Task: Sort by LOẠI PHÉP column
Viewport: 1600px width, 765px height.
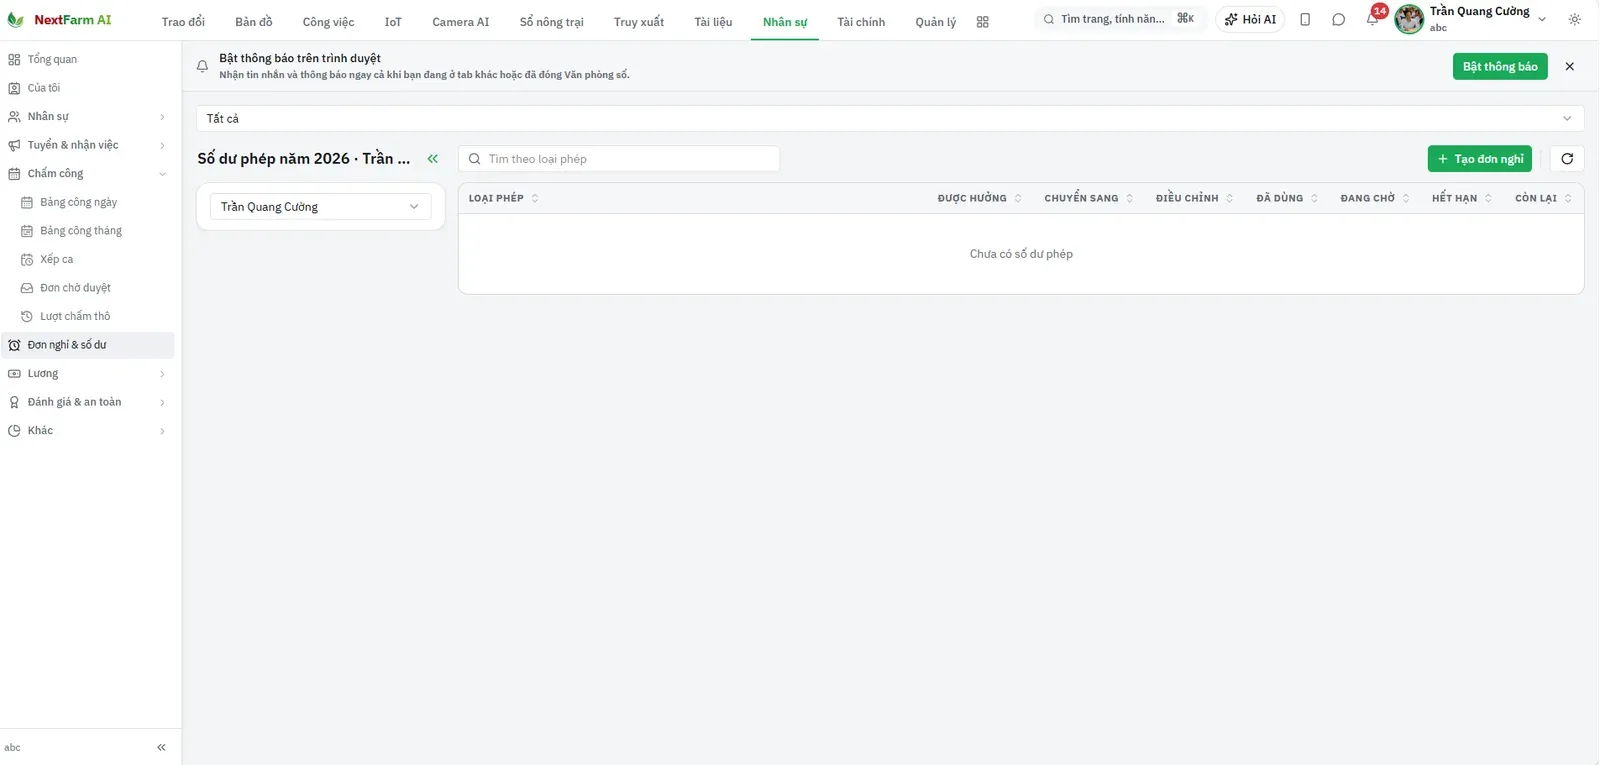Action: [503, 198]
